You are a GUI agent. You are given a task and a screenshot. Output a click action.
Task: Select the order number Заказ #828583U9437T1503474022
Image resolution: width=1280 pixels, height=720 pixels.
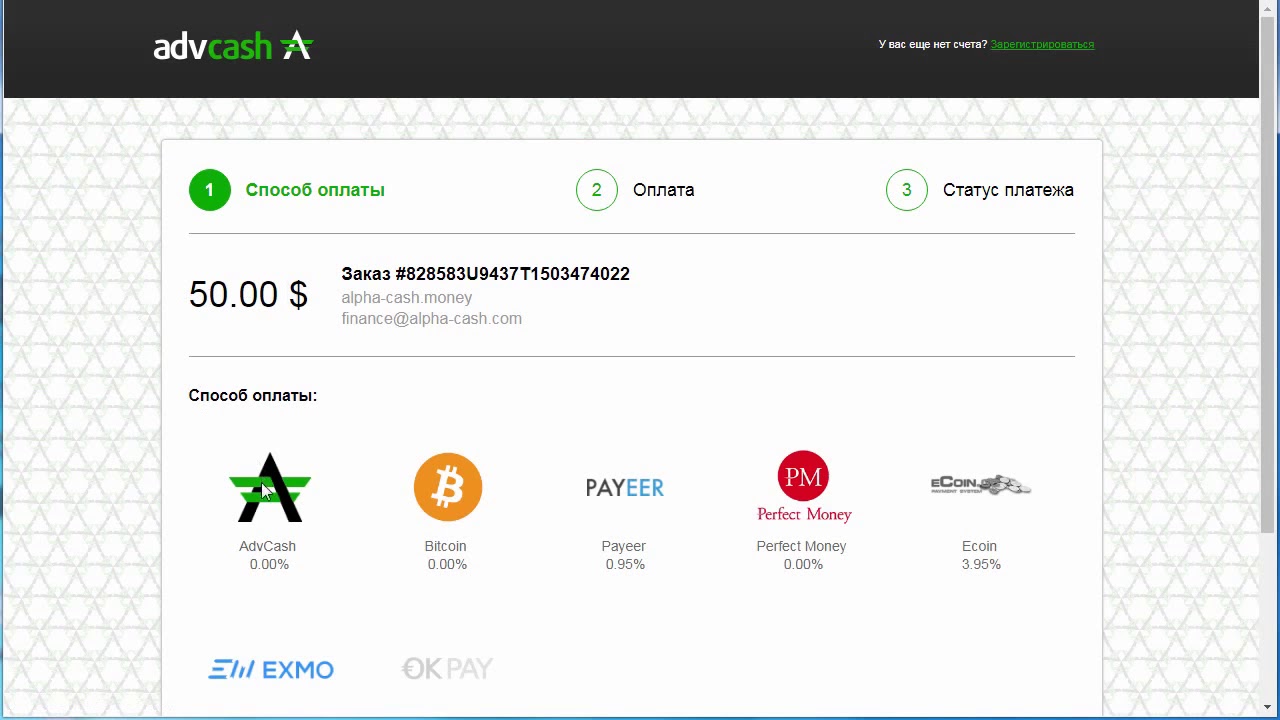tap(485, 274)
